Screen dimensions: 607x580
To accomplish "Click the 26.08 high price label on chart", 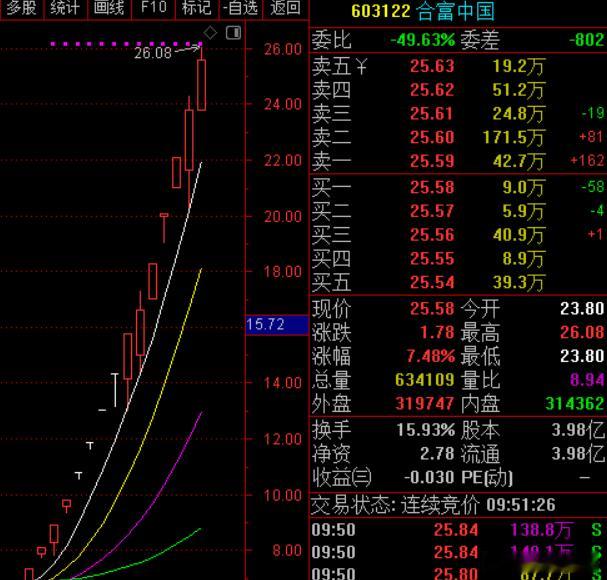I will click(x=153, y=53).
